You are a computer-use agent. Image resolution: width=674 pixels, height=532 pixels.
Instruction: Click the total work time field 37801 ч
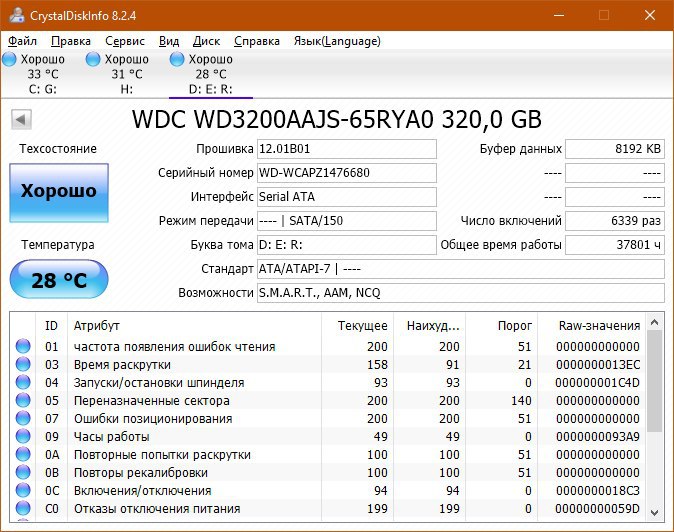tap(615, 245)
